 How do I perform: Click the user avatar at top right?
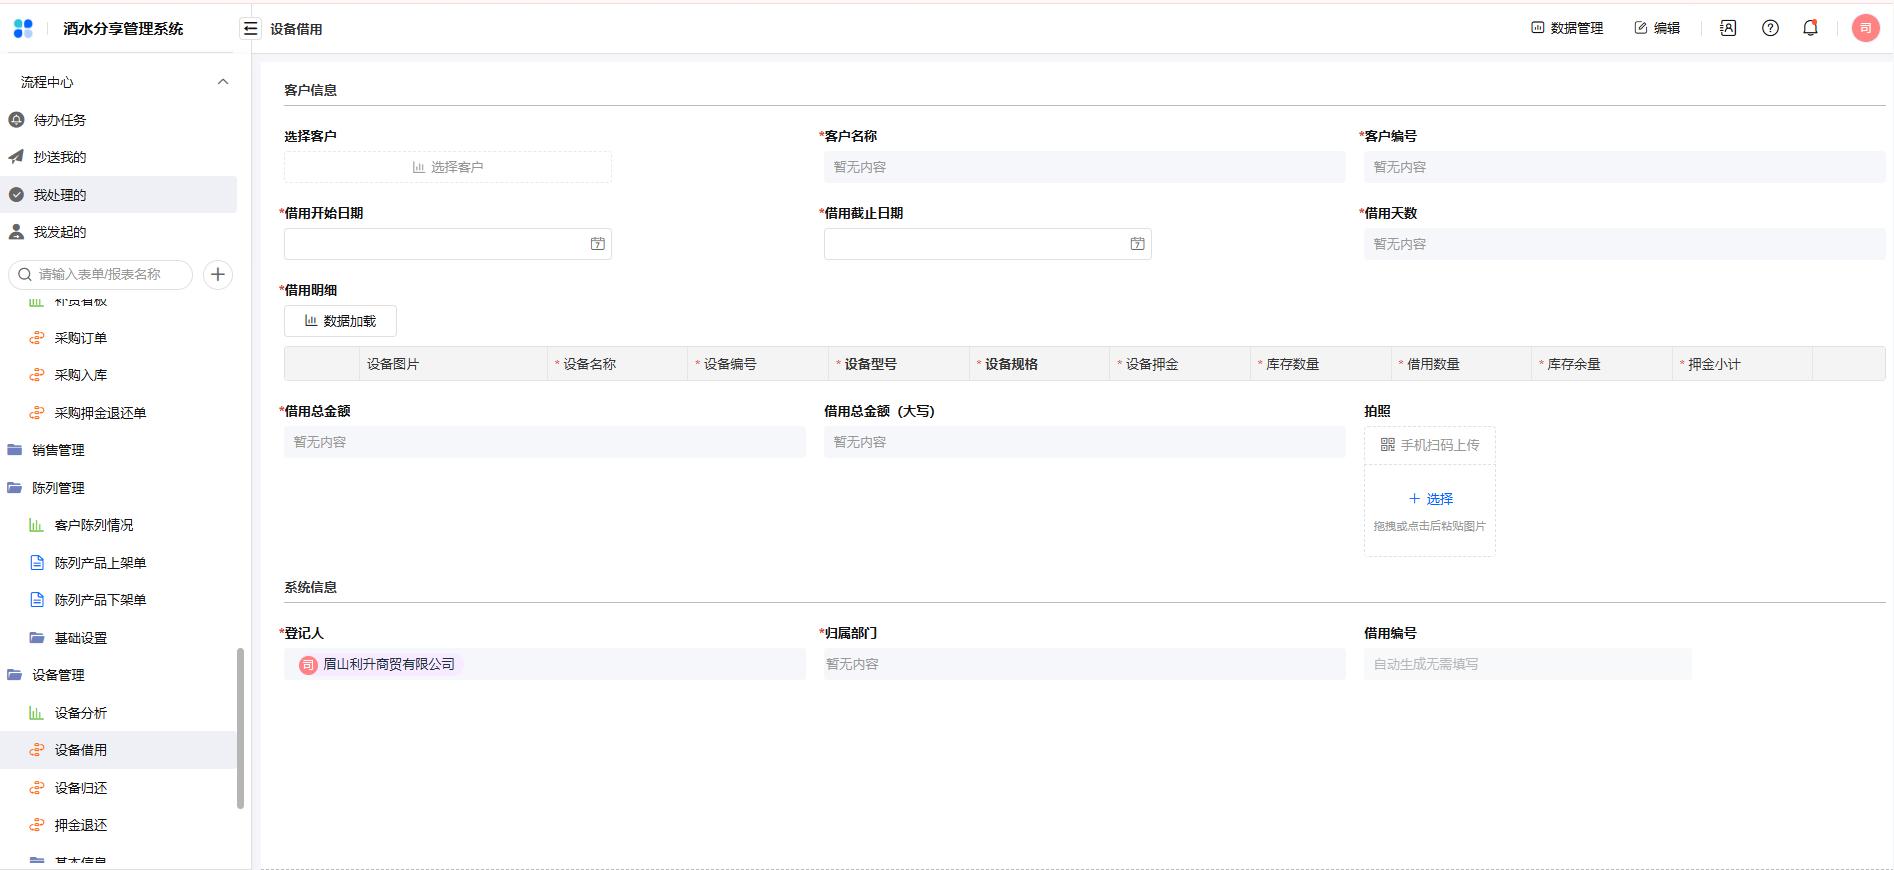pyautogui.click(x=1865, y=28)
